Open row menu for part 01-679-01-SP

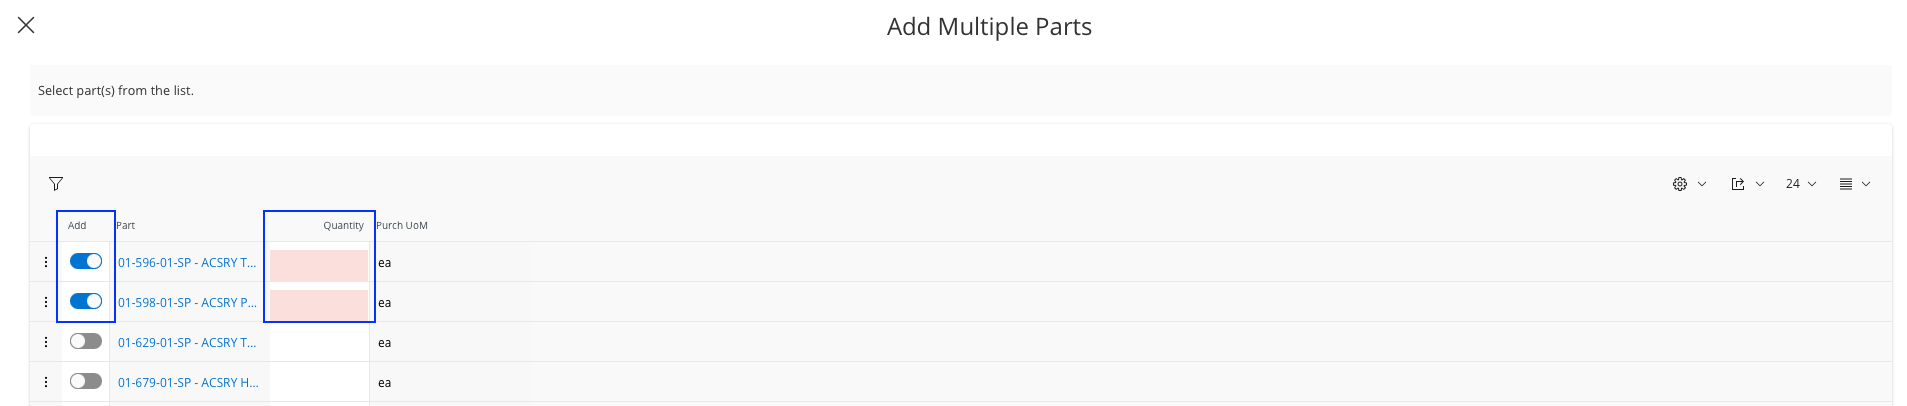click(x=46, y=382)
